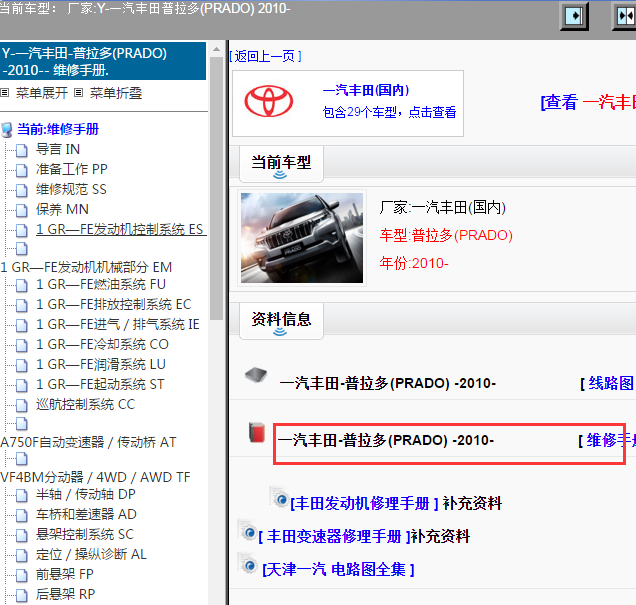
Task: Open VF4BM分动器/4WD/AWD TF
Action: coord(95,477)
